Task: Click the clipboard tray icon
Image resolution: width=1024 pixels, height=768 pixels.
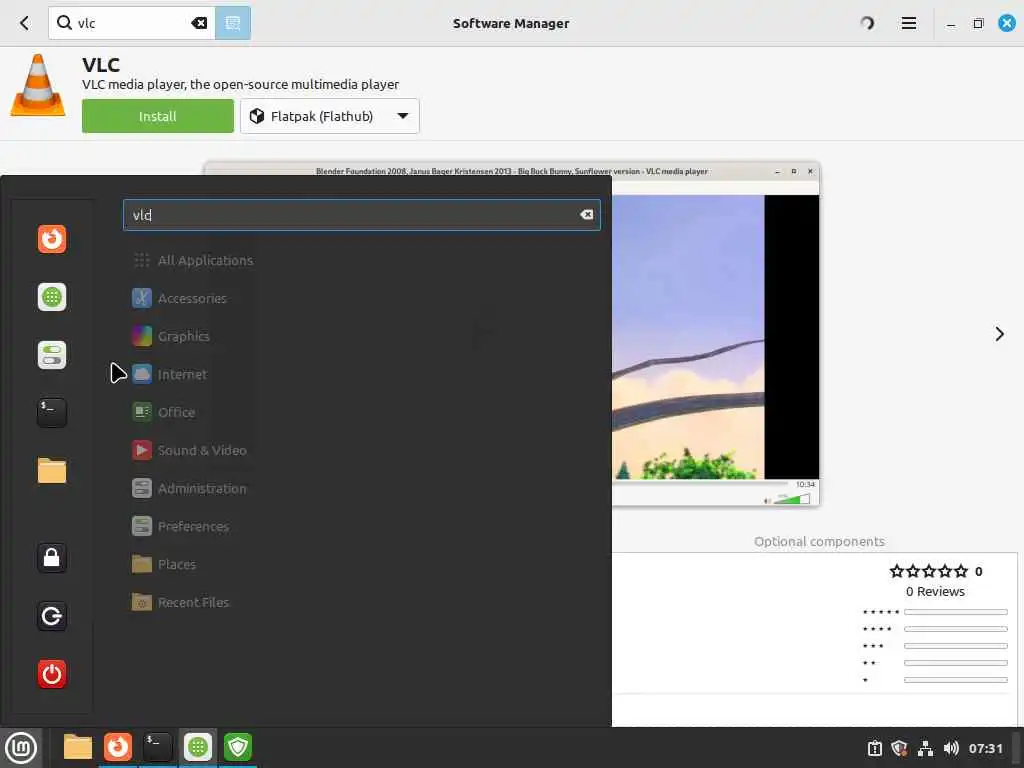Action: pos(874,748)
